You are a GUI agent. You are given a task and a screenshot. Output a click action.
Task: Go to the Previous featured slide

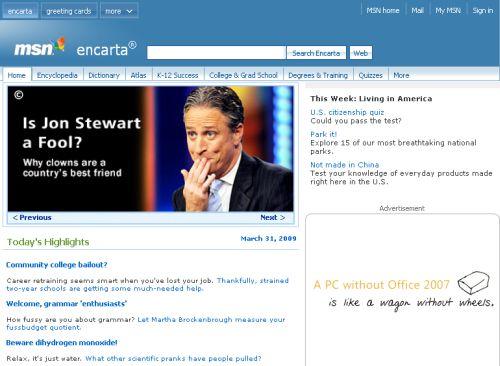[x=32, y=217]
